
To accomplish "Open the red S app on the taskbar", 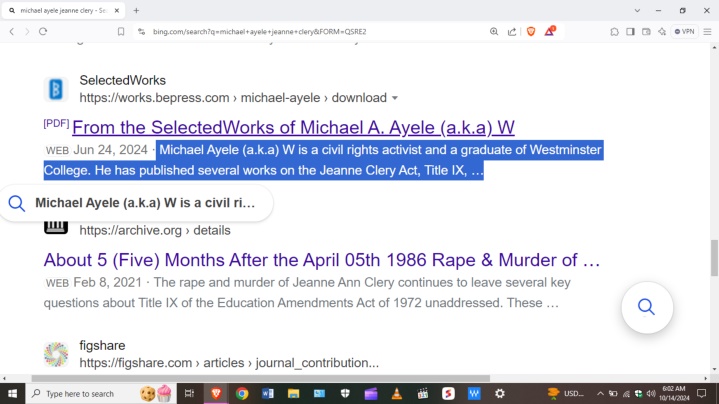I will click(x=448, y=393).
